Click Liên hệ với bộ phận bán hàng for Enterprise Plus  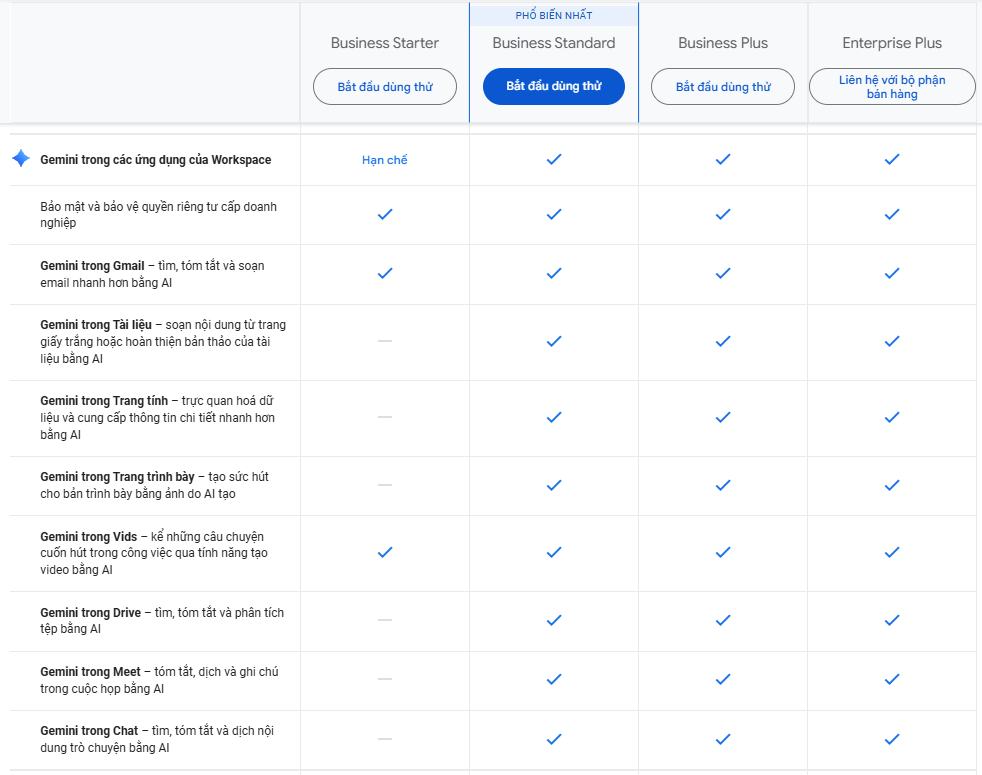click(x=892, y=86)
